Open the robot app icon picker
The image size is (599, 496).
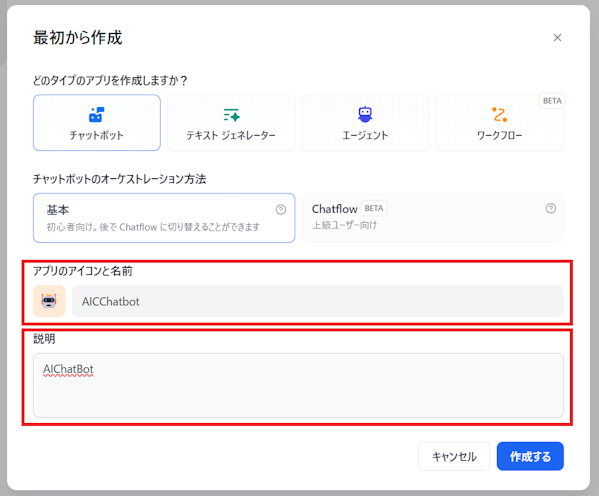[x=49, y=301]
